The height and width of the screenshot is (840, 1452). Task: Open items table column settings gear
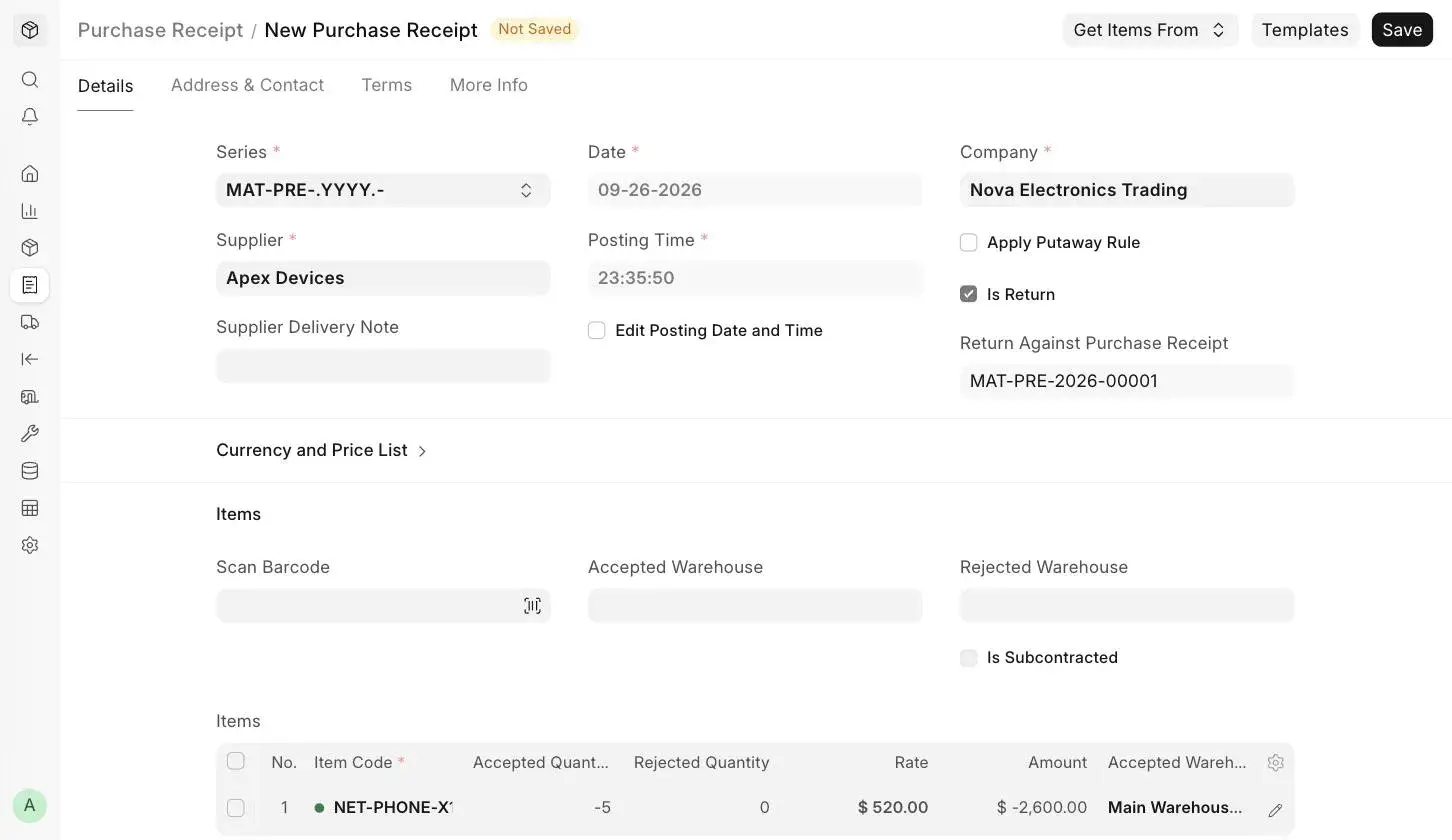(1275, 762)
